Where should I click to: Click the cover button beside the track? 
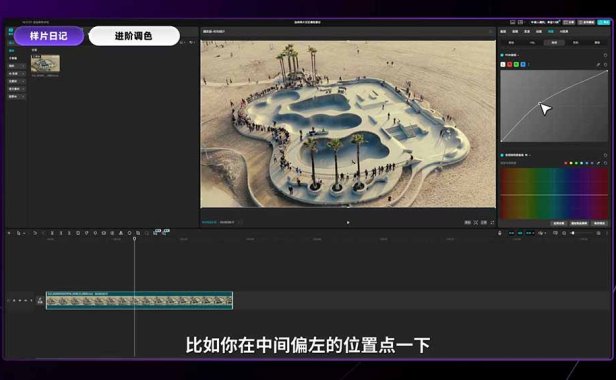40,300
